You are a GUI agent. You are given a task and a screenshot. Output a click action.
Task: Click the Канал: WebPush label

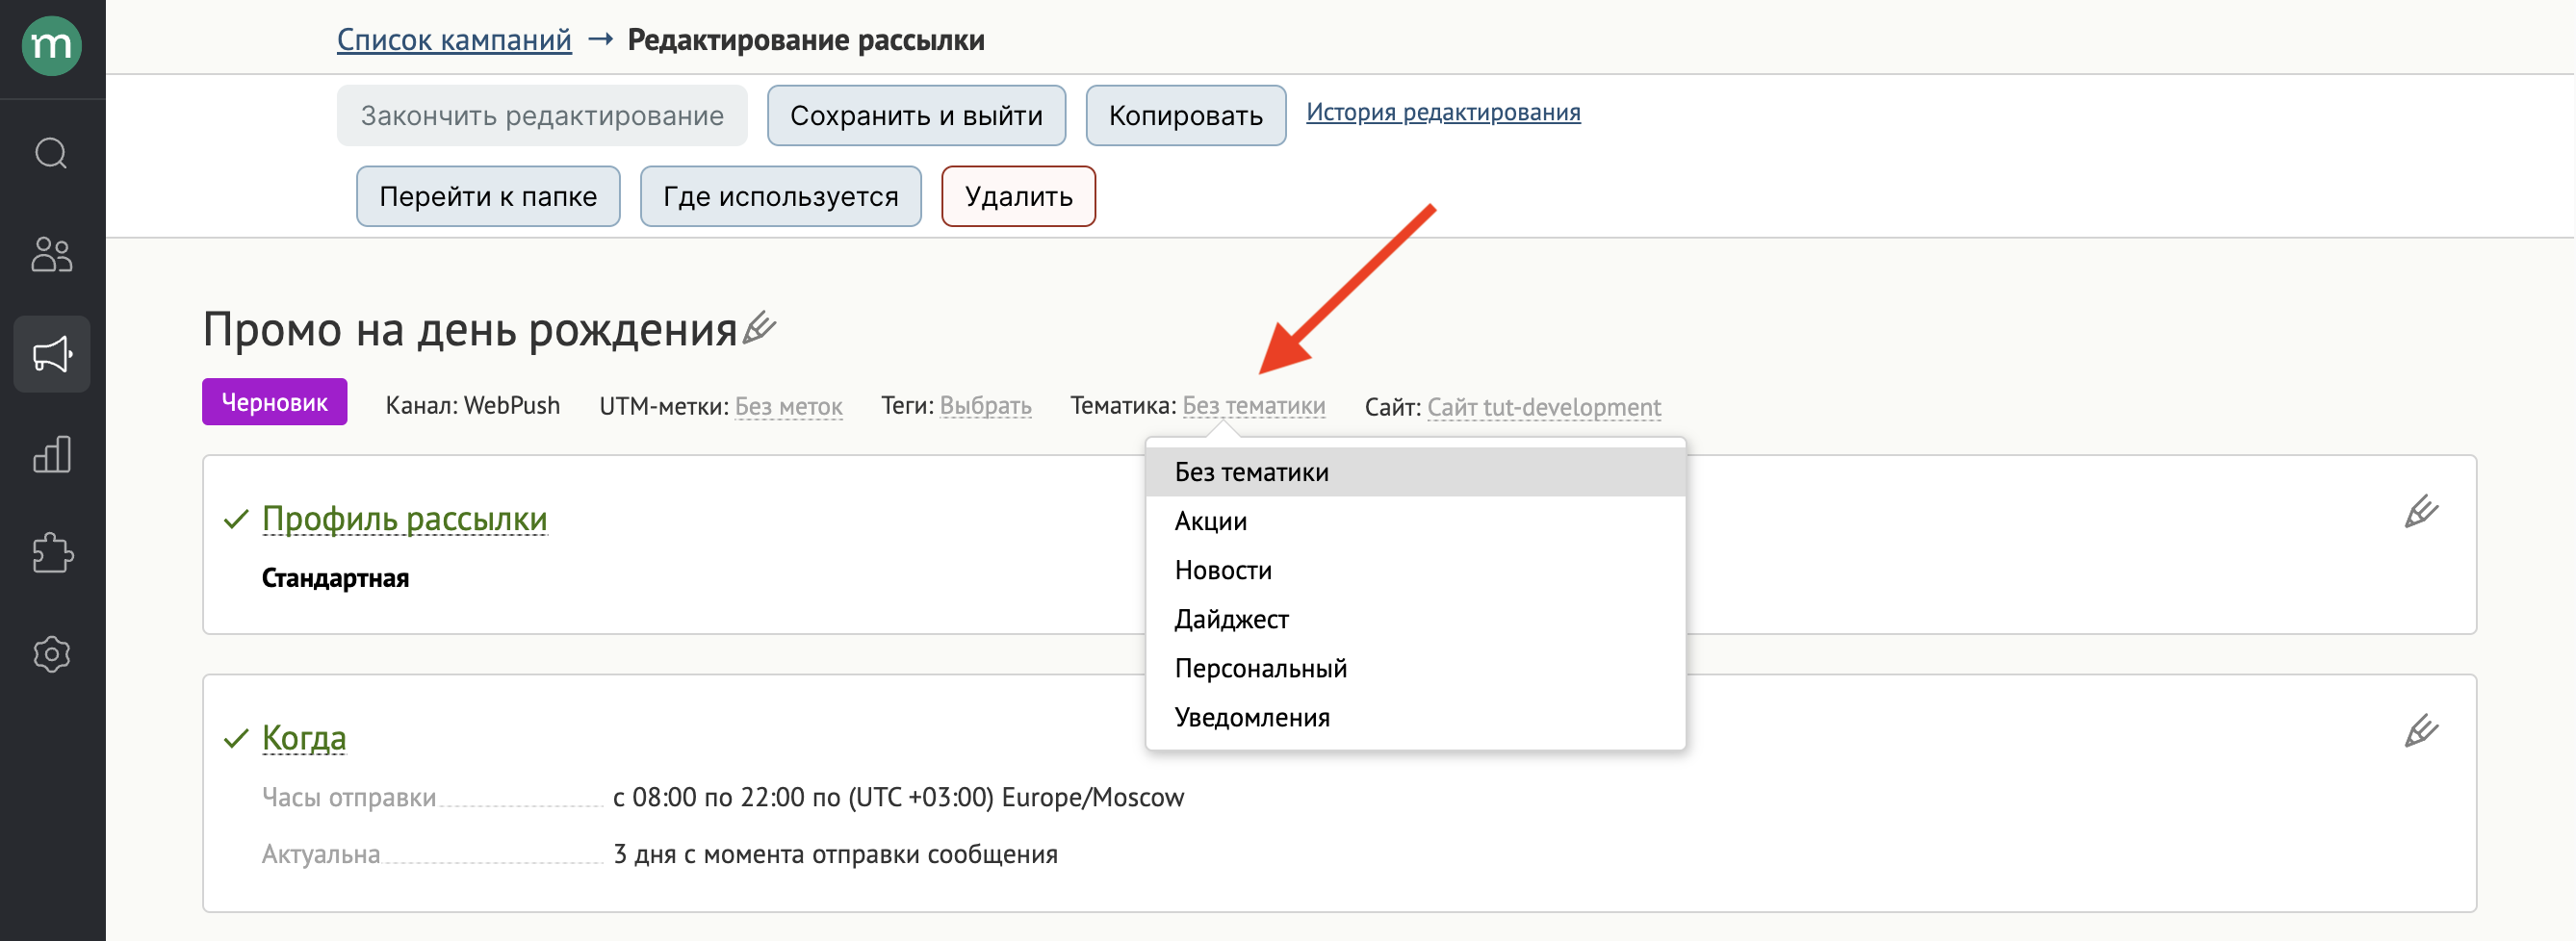pyautogui.click(x=473, y=405)
